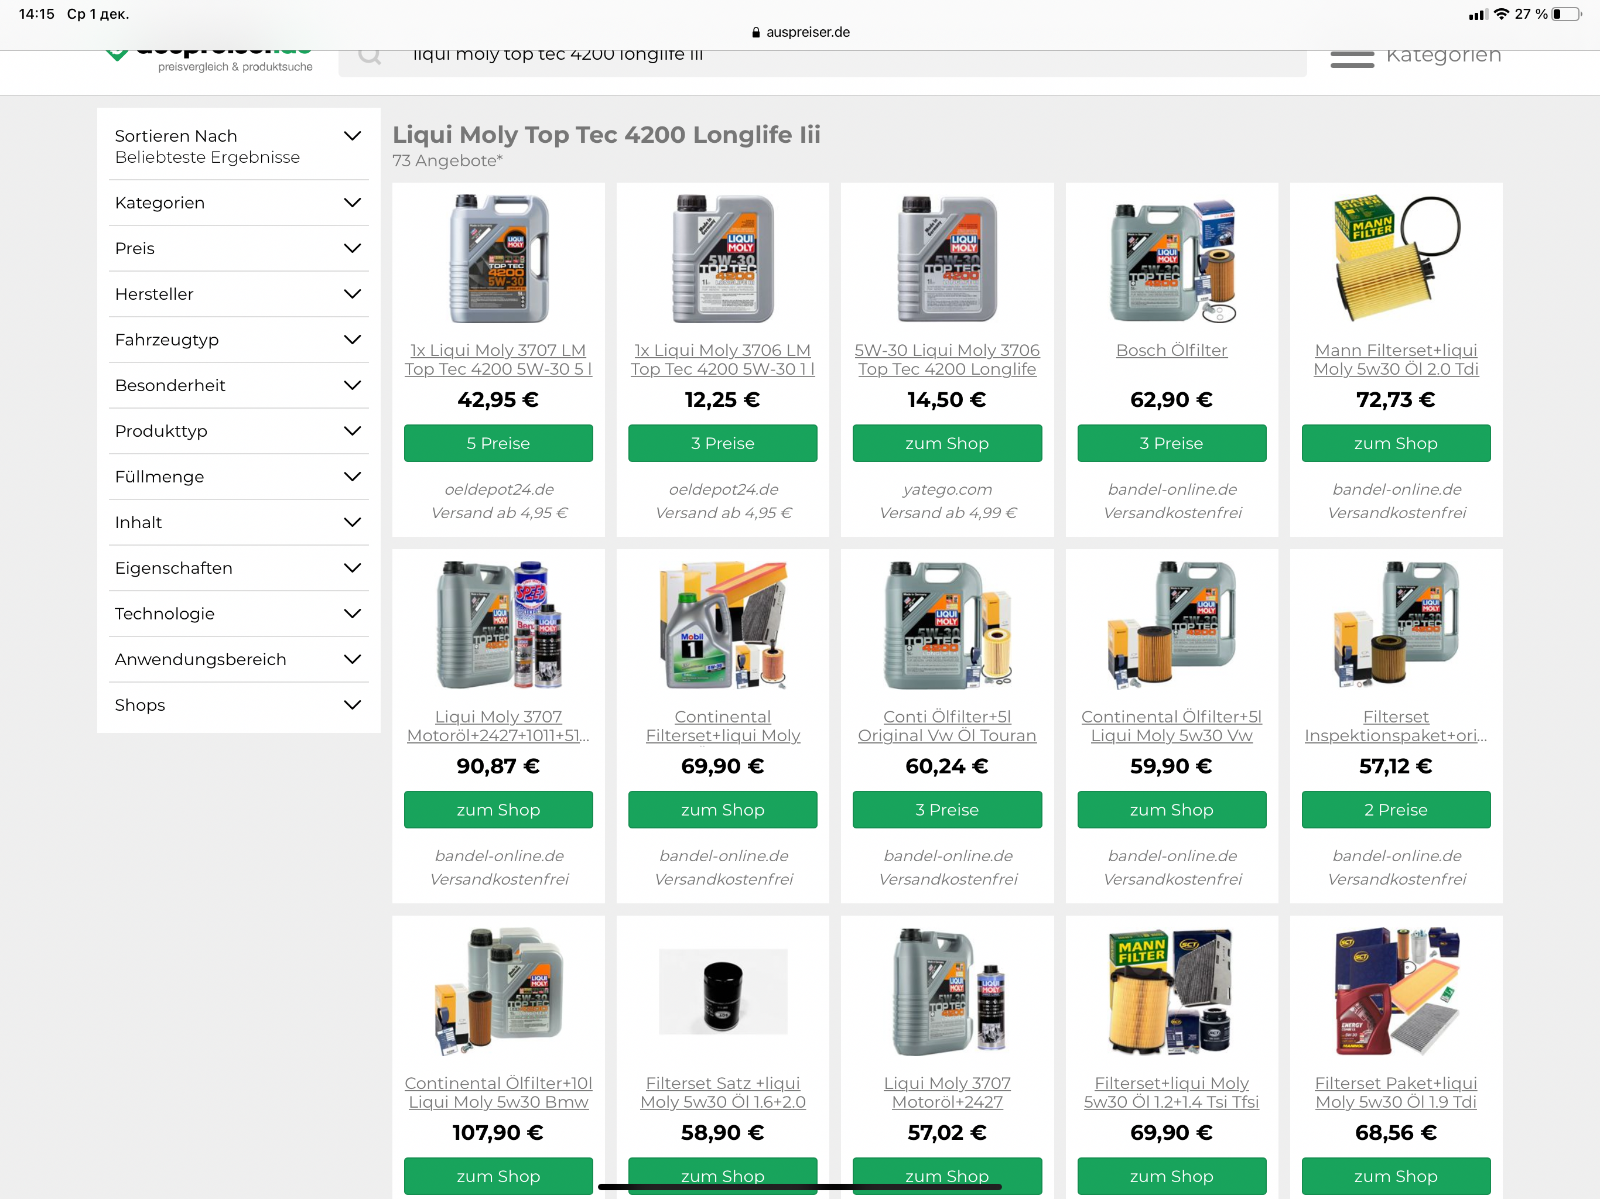
Task: Tap the Wi-Fi icon in status bar
Action: point(1501,14)
